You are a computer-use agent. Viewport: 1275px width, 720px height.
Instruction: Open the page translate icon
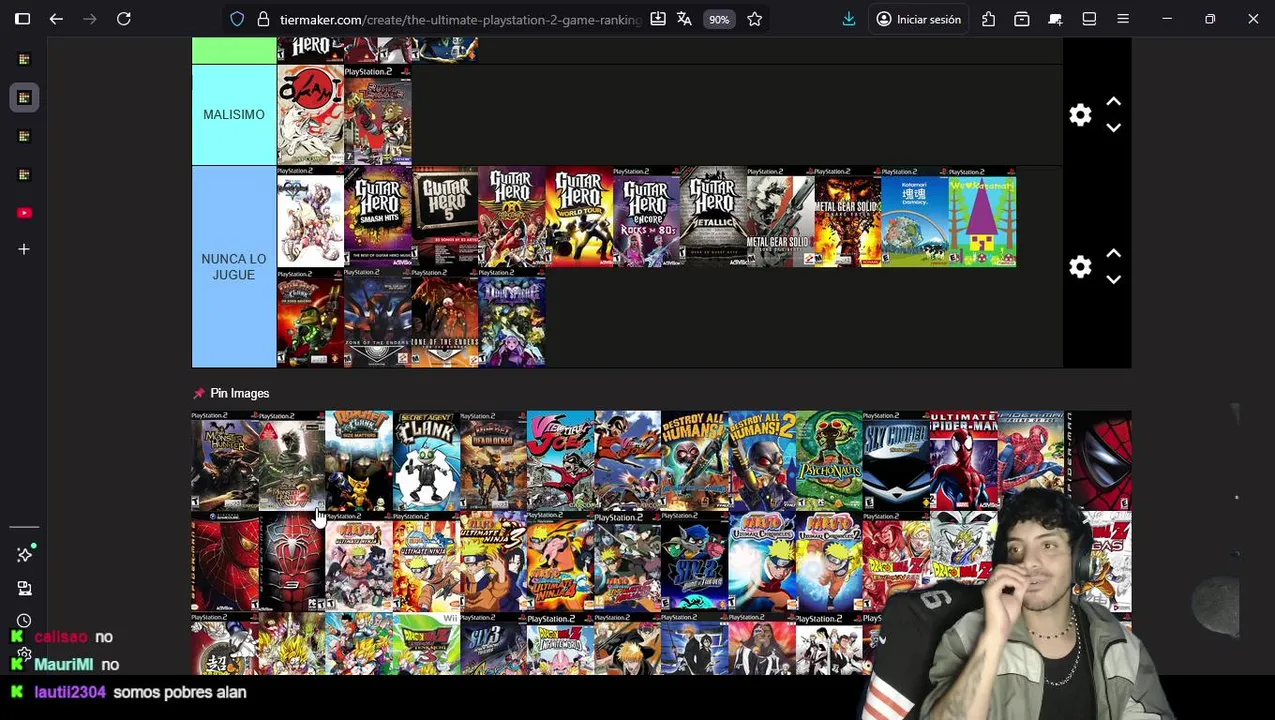tap(684, 19)
